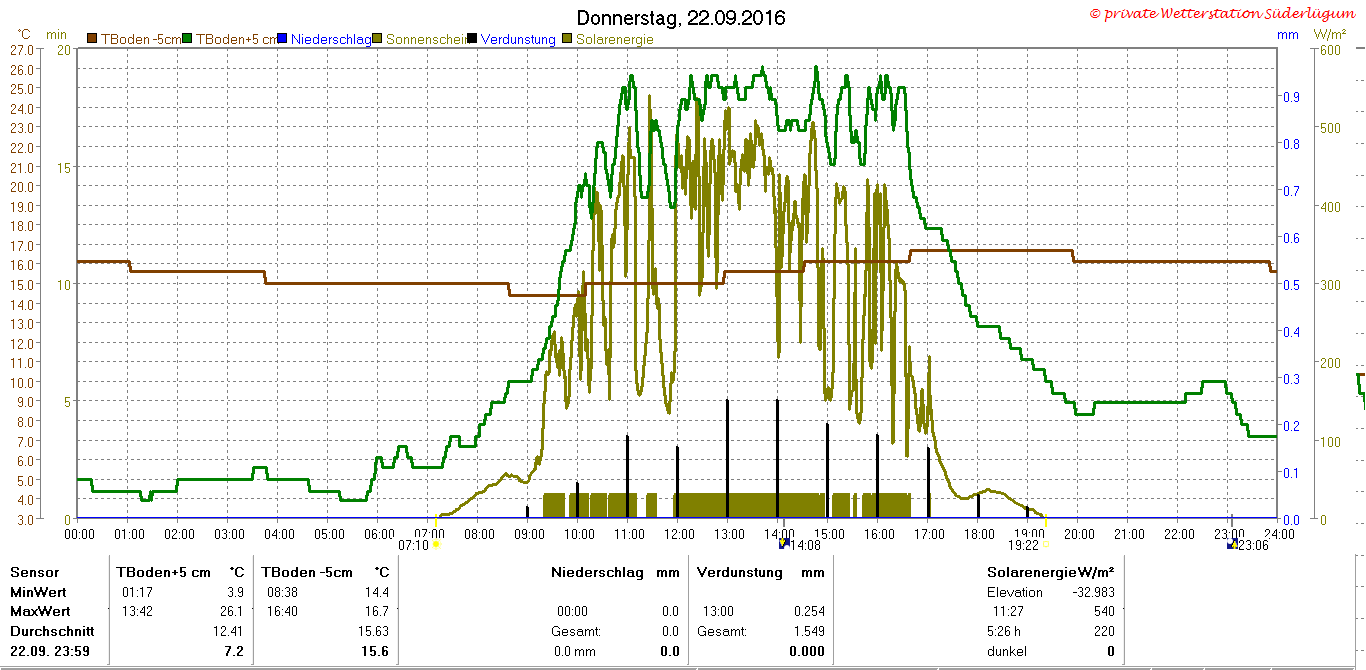Click the Solarenergie W/m² table header
1366x670 pixels.
point(1050,572)
